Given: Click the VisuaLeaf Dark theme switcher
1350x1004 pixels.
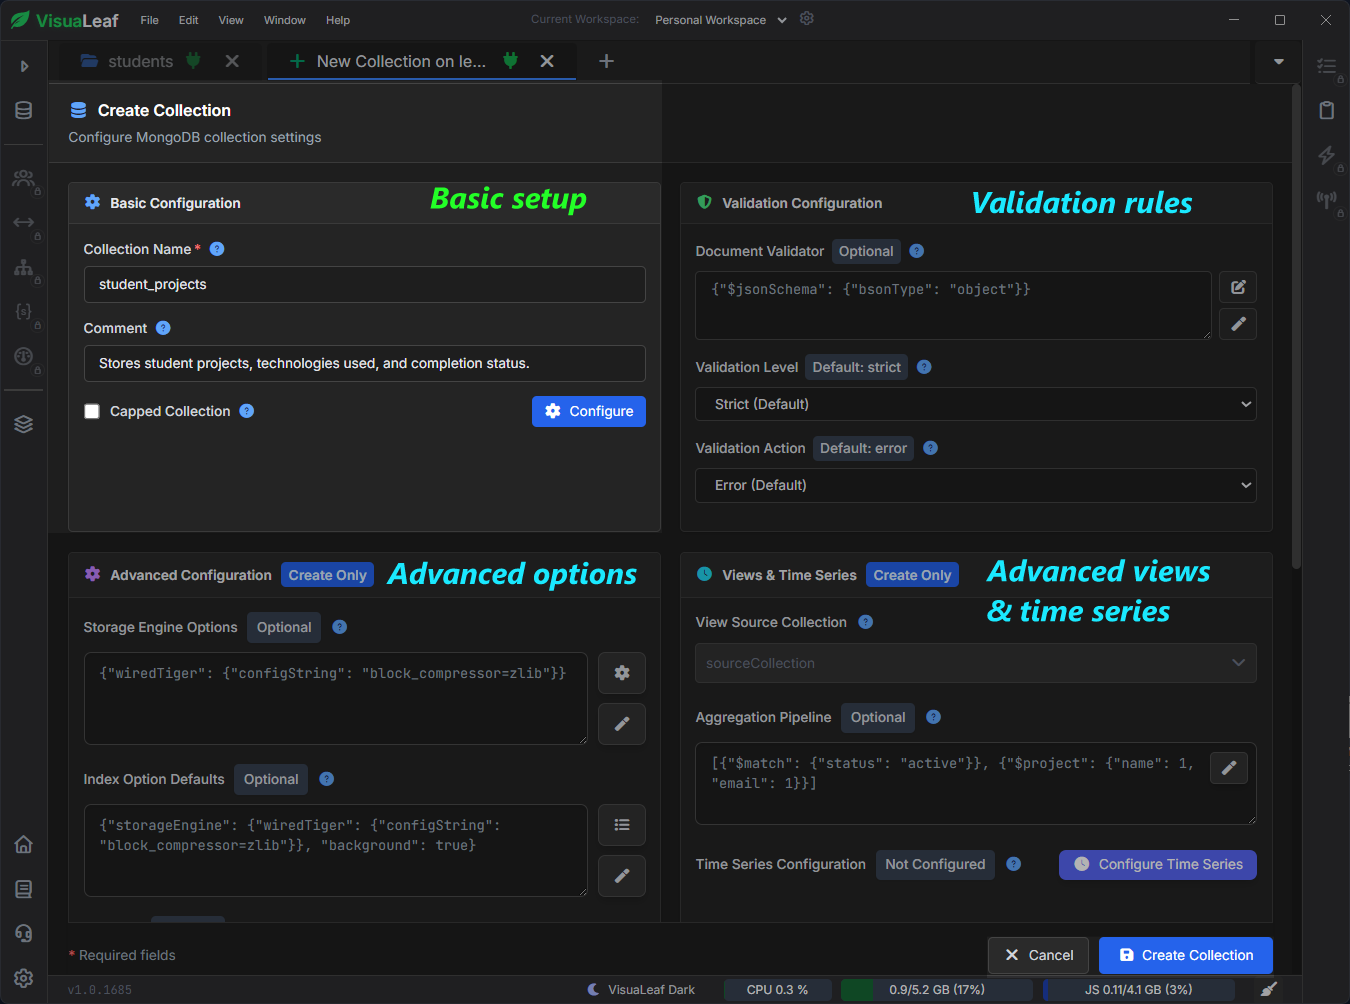Looking at the screenshot, I should (x=641, y=990).
